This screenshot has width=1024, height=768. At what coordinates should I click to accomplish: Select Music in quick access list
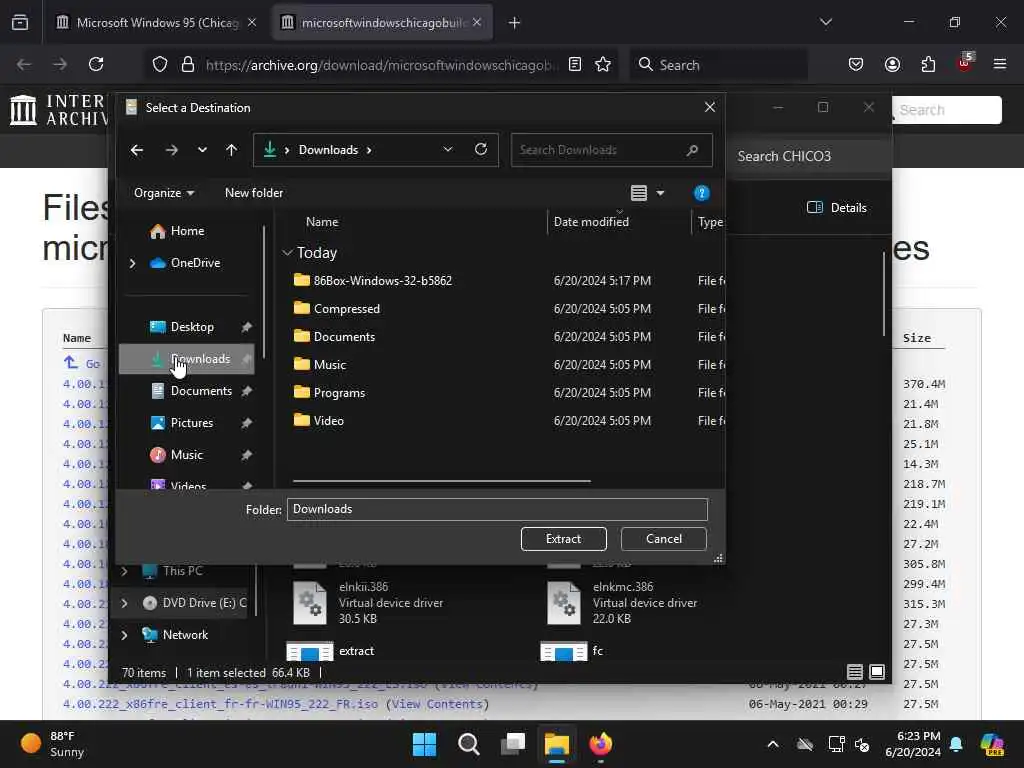186,455
